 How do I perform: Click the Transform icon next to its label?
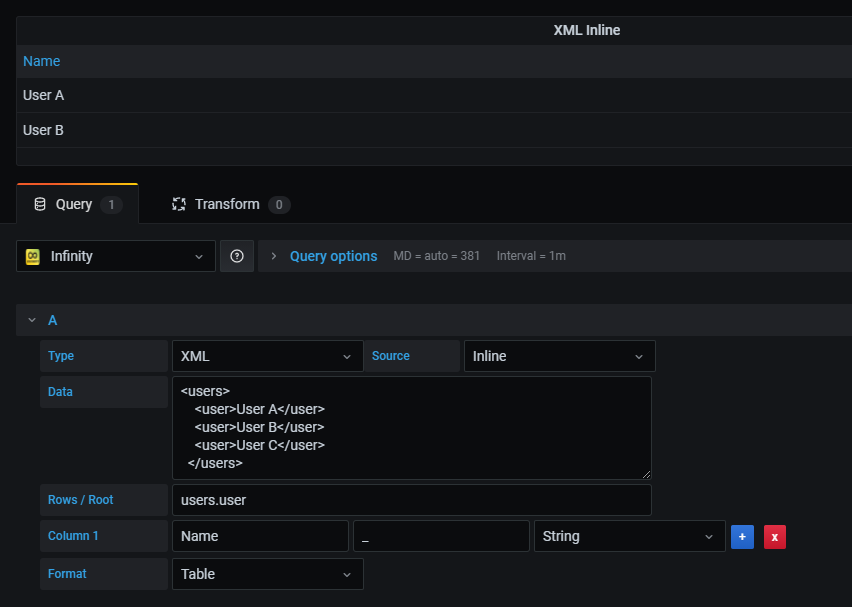179,204
